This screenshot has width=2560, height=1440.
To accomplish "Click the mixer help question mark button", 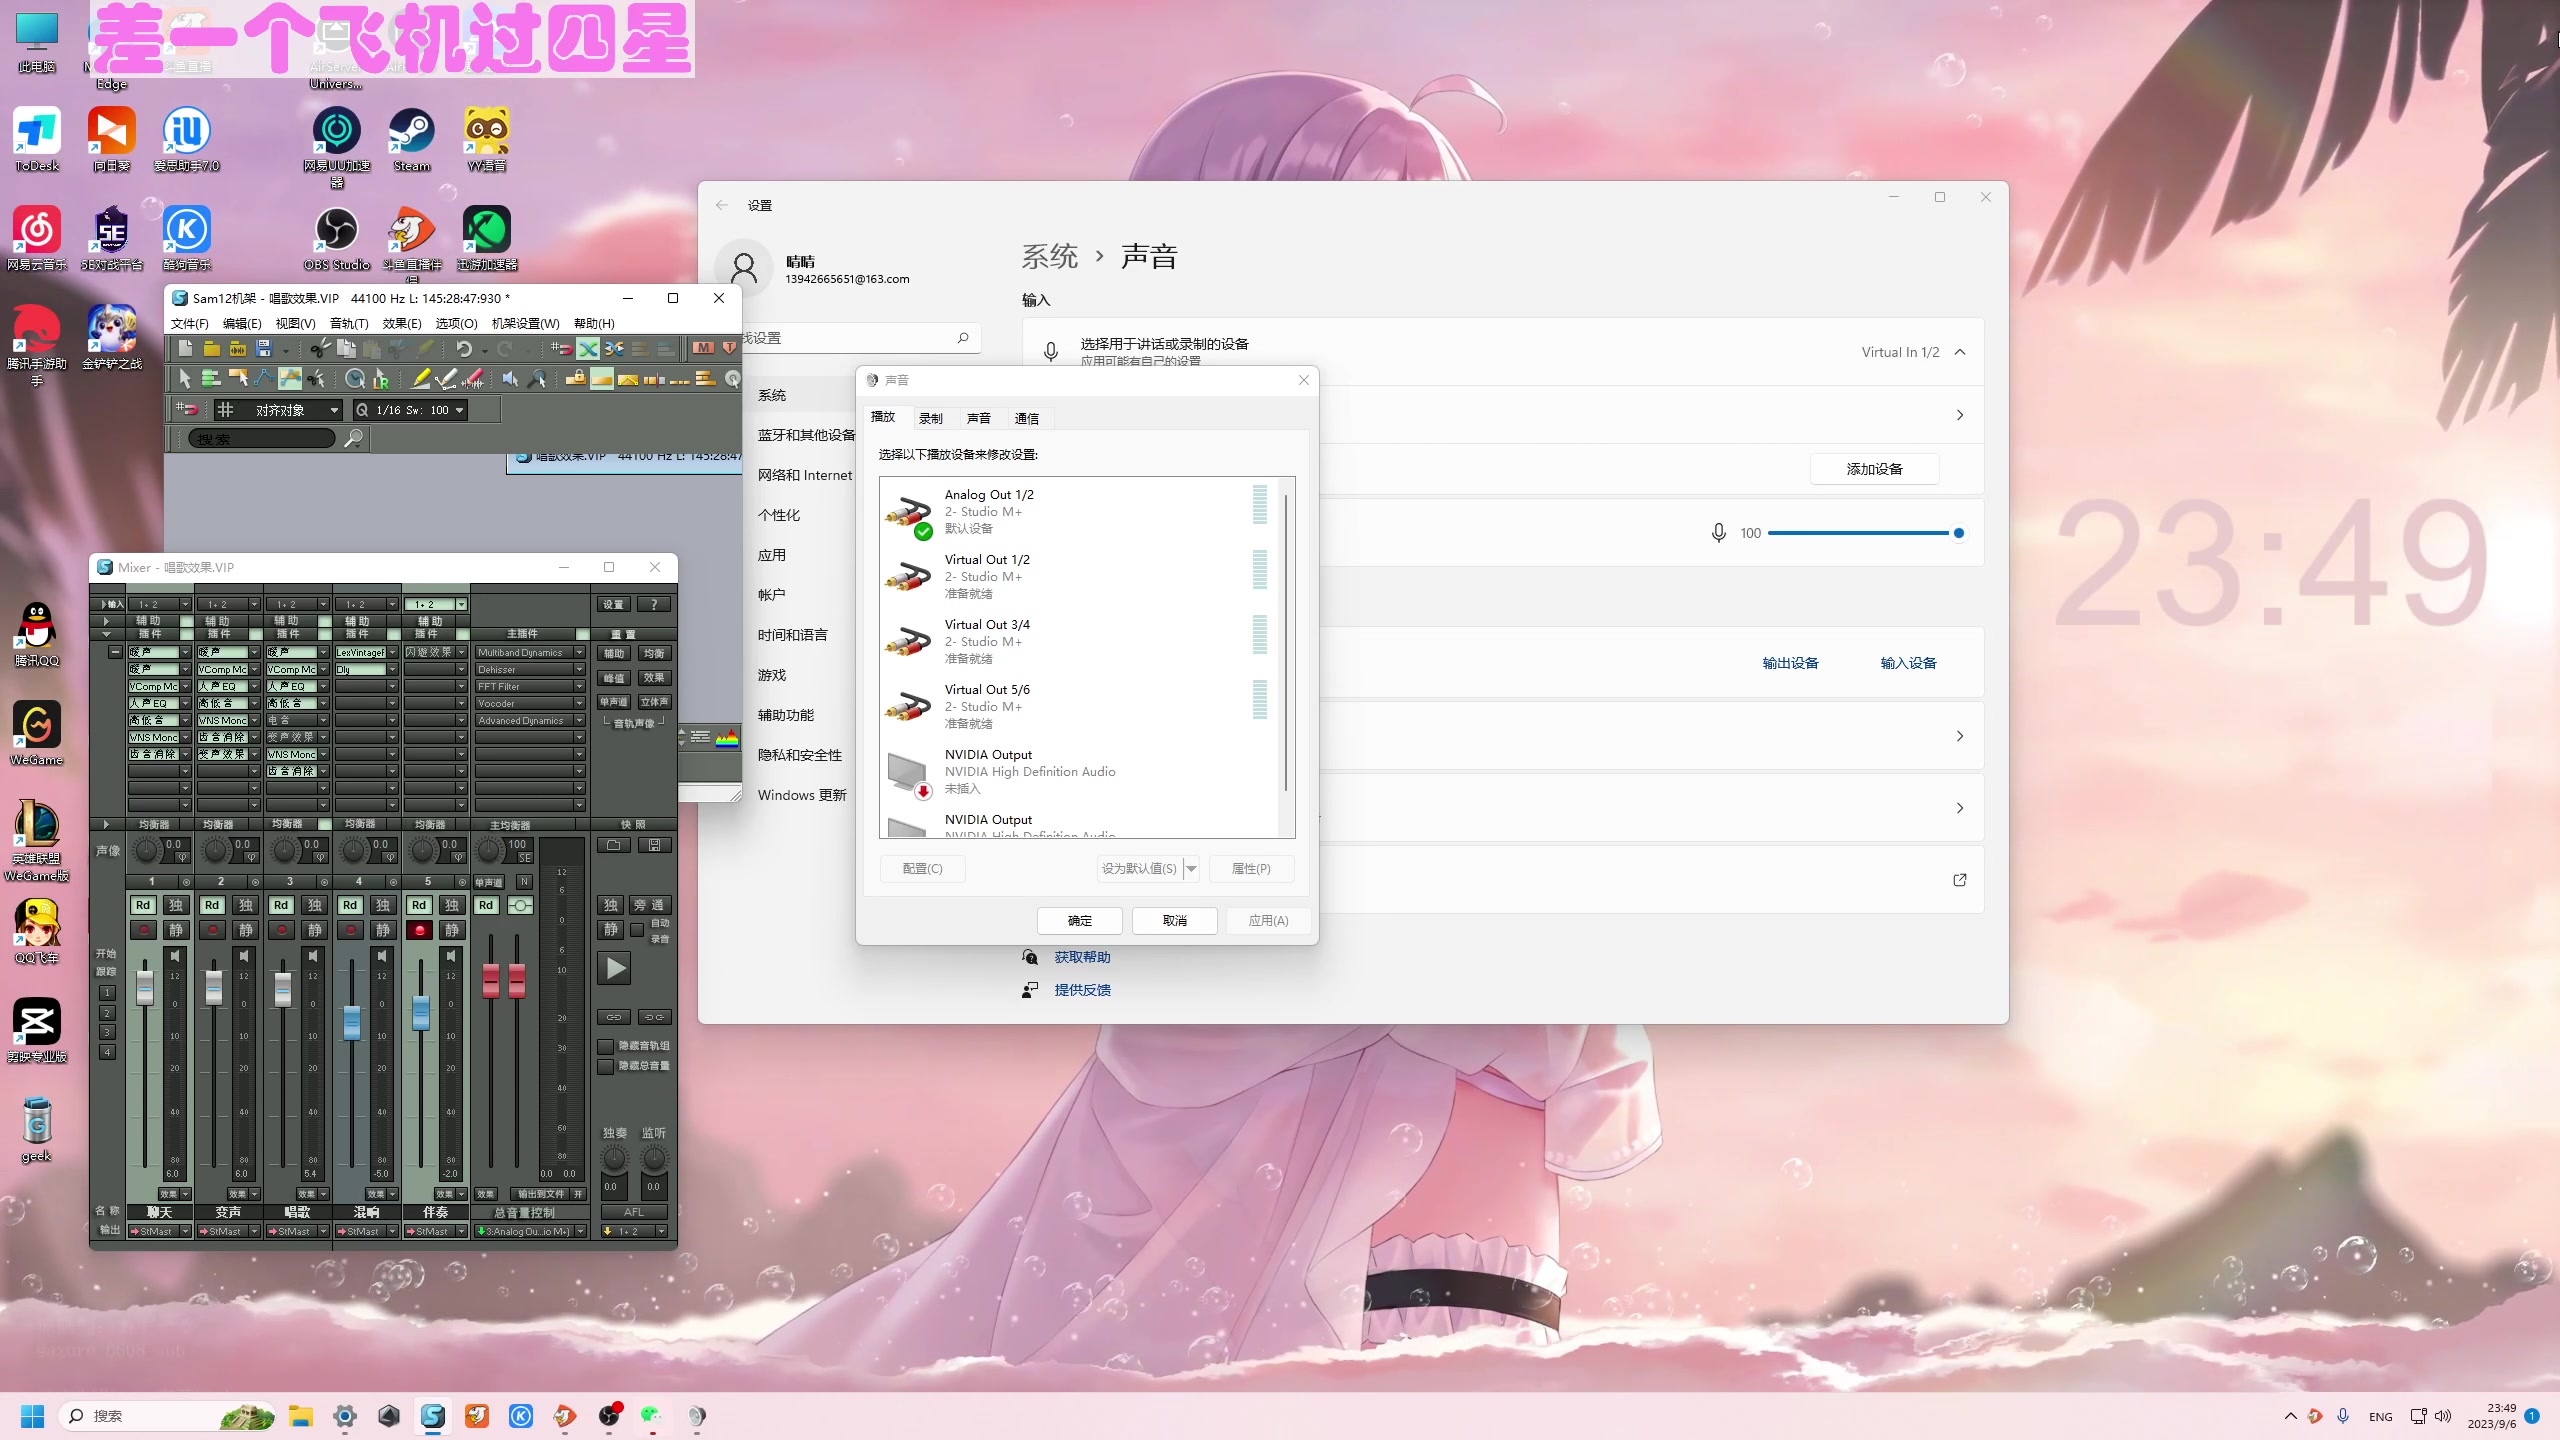I will [x=654, y=605].
